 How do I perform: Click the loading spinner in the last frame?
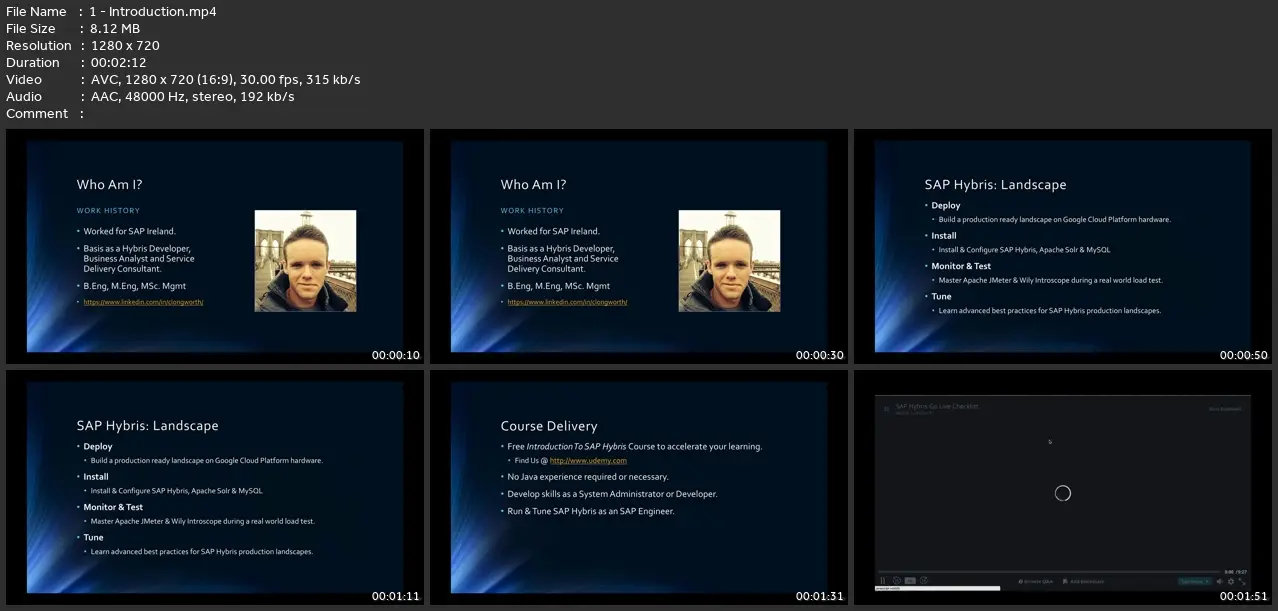point(1063,493)
